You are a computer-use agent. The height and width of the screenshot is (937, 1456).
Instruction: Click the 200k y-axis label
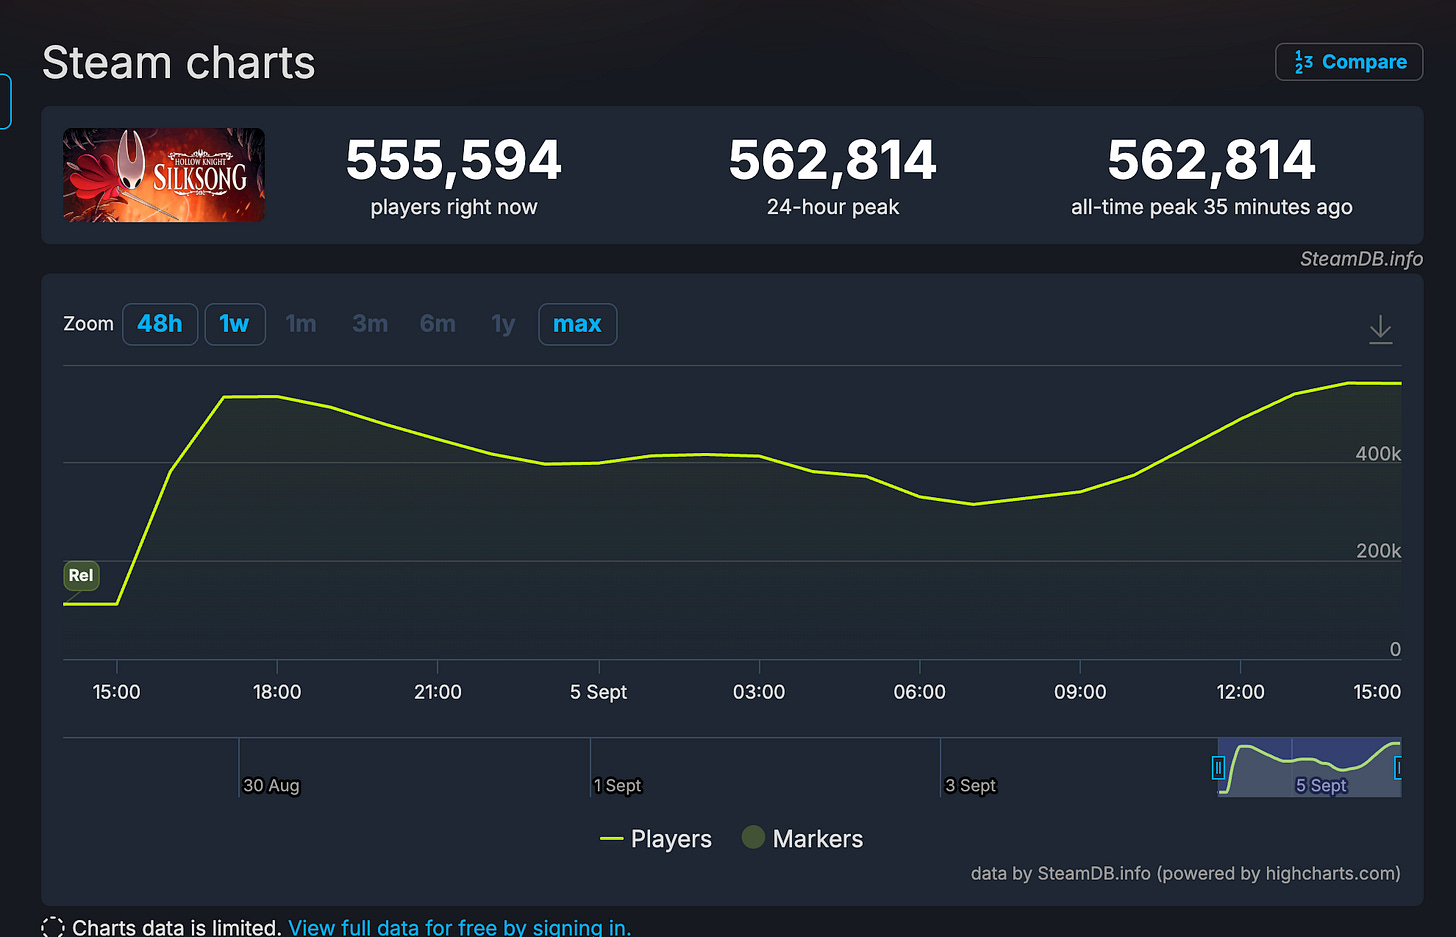pyautogui.click(x=1378, y=551)
